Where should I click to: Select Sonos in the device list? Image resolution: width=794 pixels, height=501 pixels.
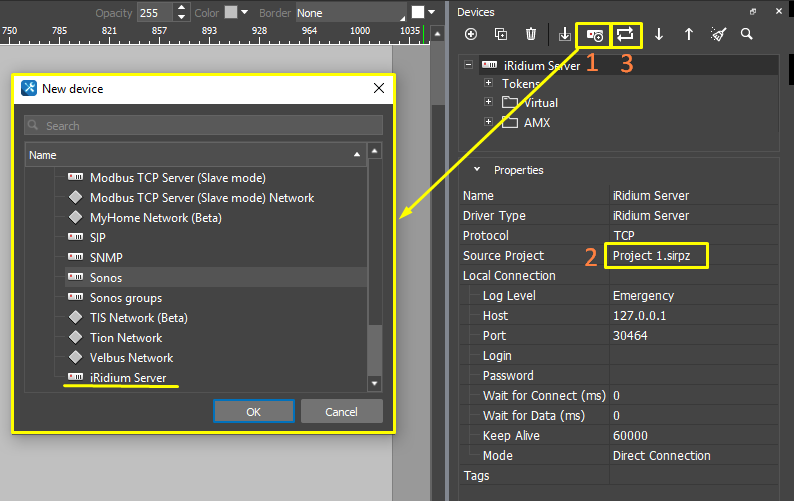(x=106, y=277)
